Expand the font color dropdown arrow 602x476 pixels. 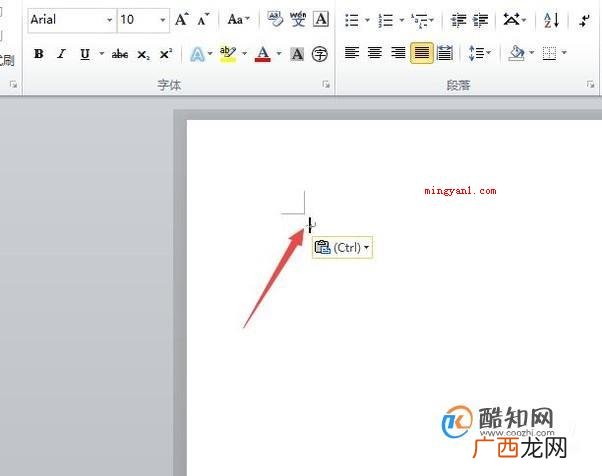(x=279, y=53)
